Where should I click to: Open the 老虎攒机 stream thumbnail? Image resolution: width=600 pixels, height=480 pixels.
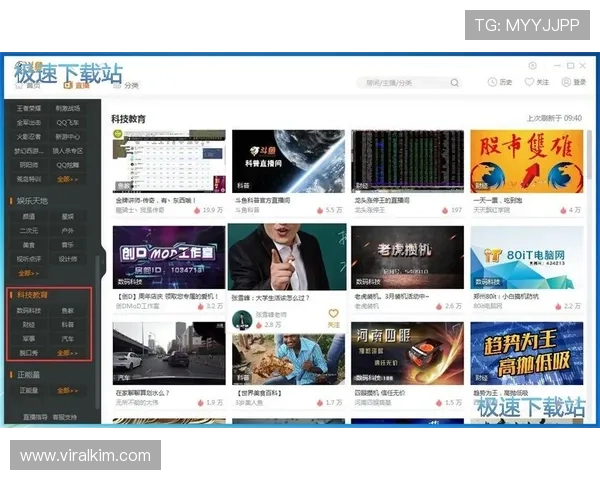tap(408, 257)
